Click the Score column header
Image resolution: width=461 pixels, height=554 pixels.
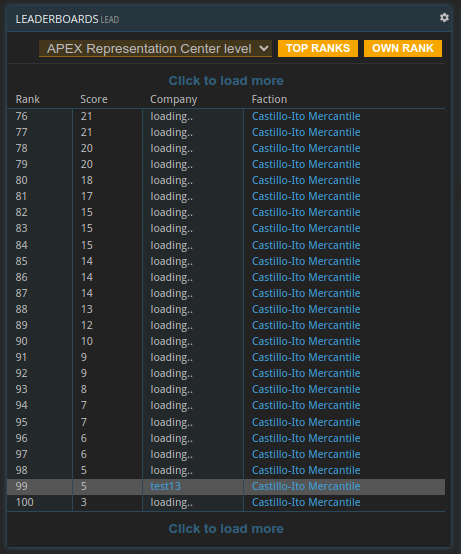point(94,99)
